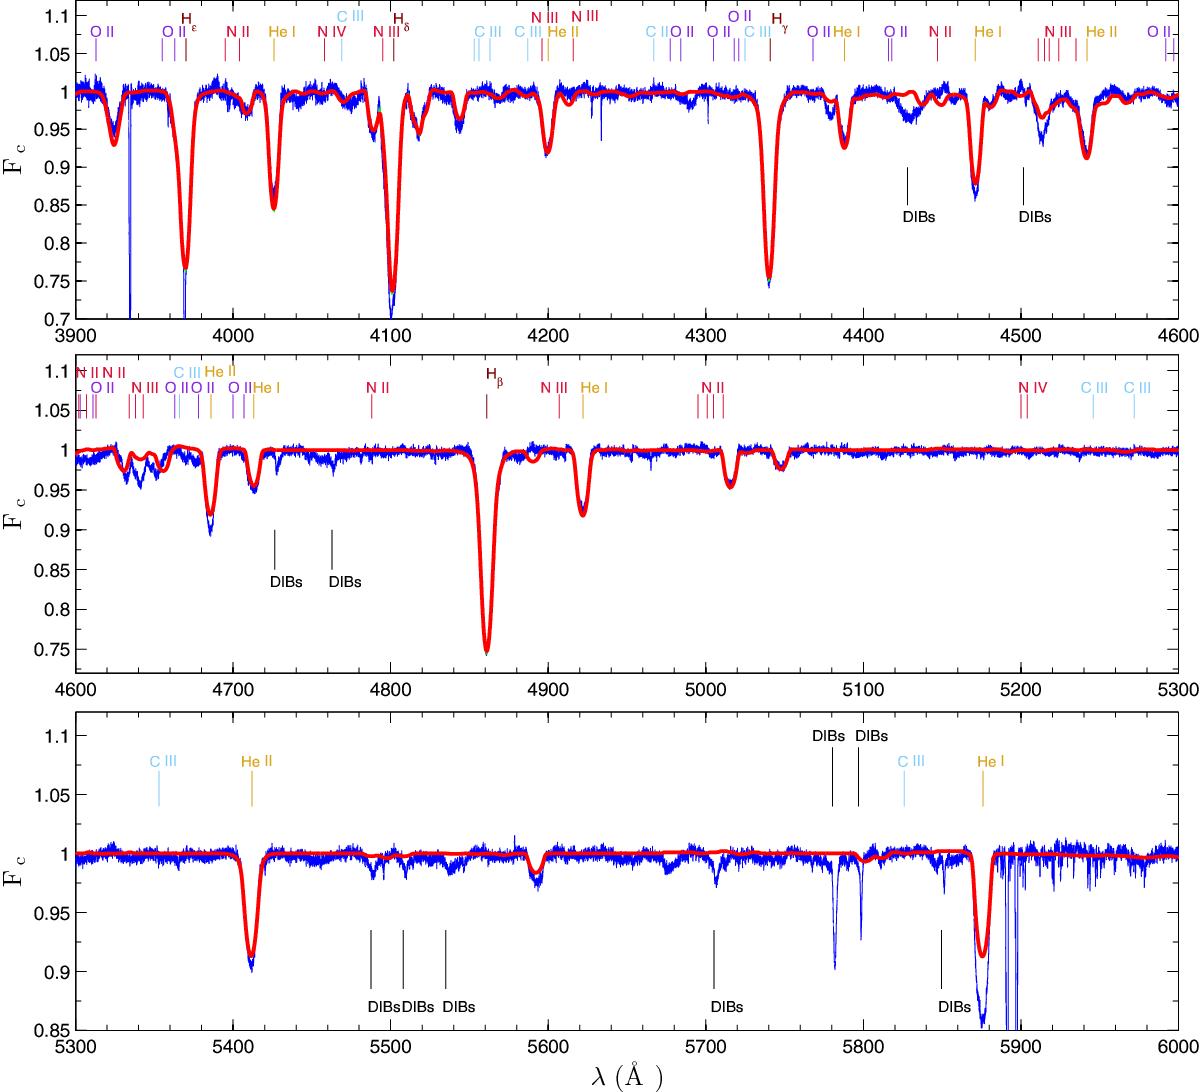
Task: Select the He II label in bottom panel
Action: 257,761
